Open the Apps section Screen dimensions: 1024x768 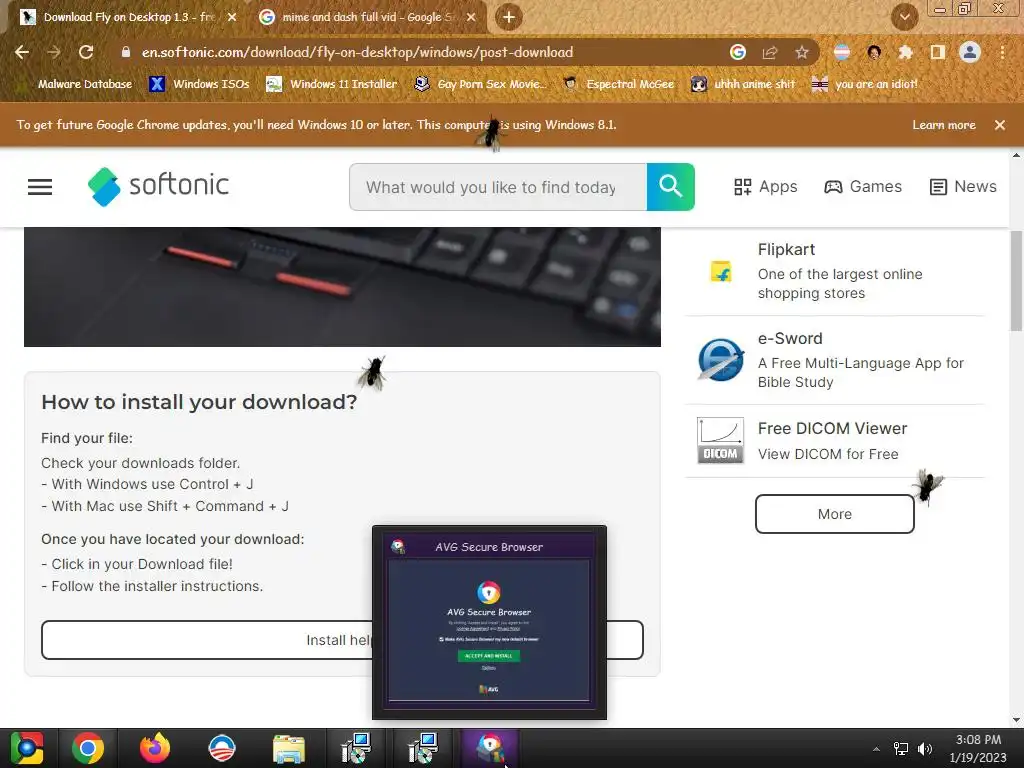click(x=765, y=187)
